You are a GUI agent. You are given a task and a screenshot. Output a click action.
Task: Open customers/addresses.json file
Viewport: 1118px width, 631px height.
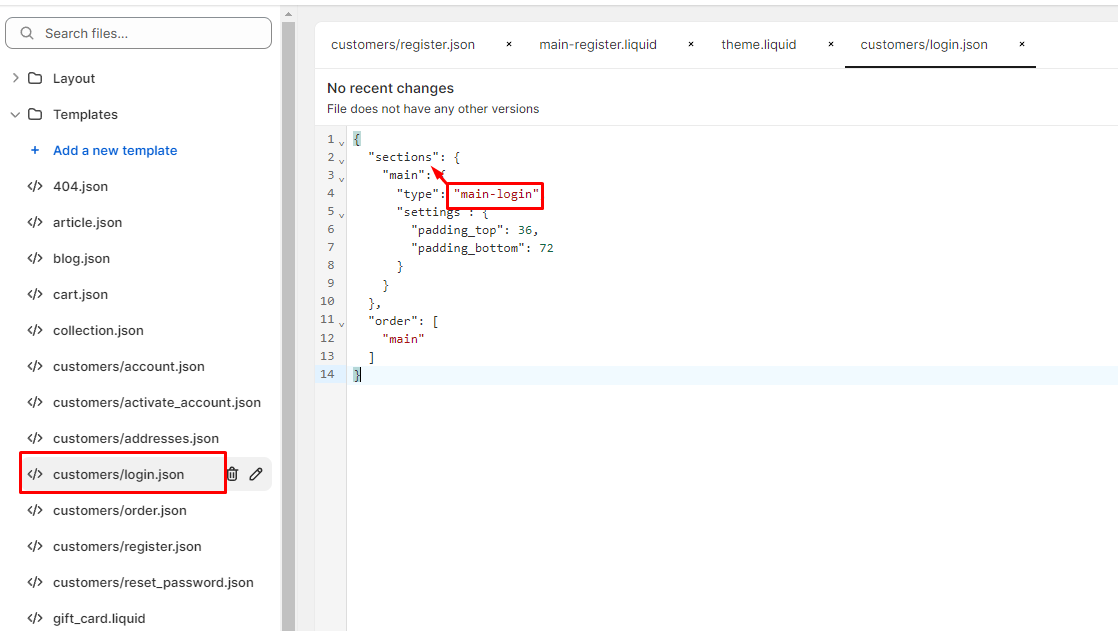[135, 438]
